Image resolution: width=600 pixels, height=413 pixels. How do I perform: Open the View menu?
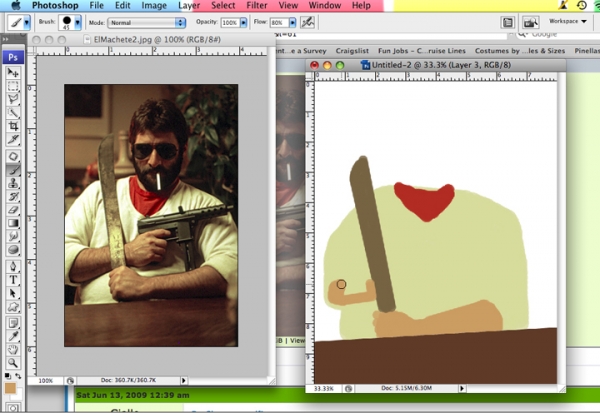(288, 5)
